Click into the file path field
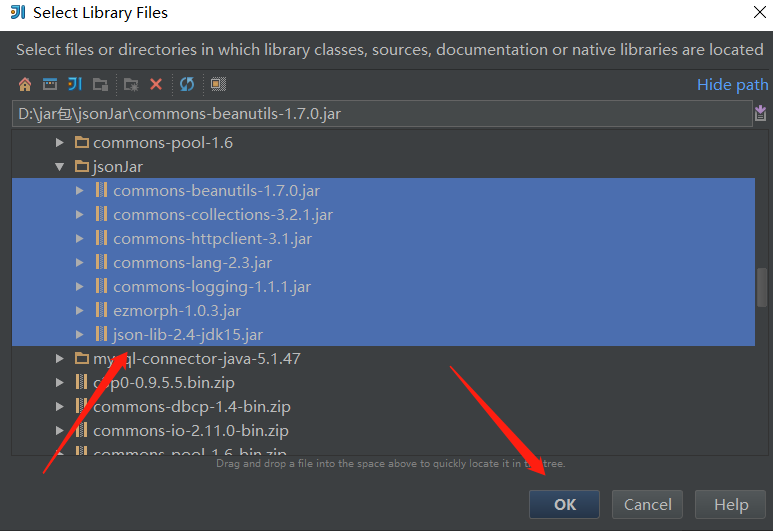 coord(380,114)
